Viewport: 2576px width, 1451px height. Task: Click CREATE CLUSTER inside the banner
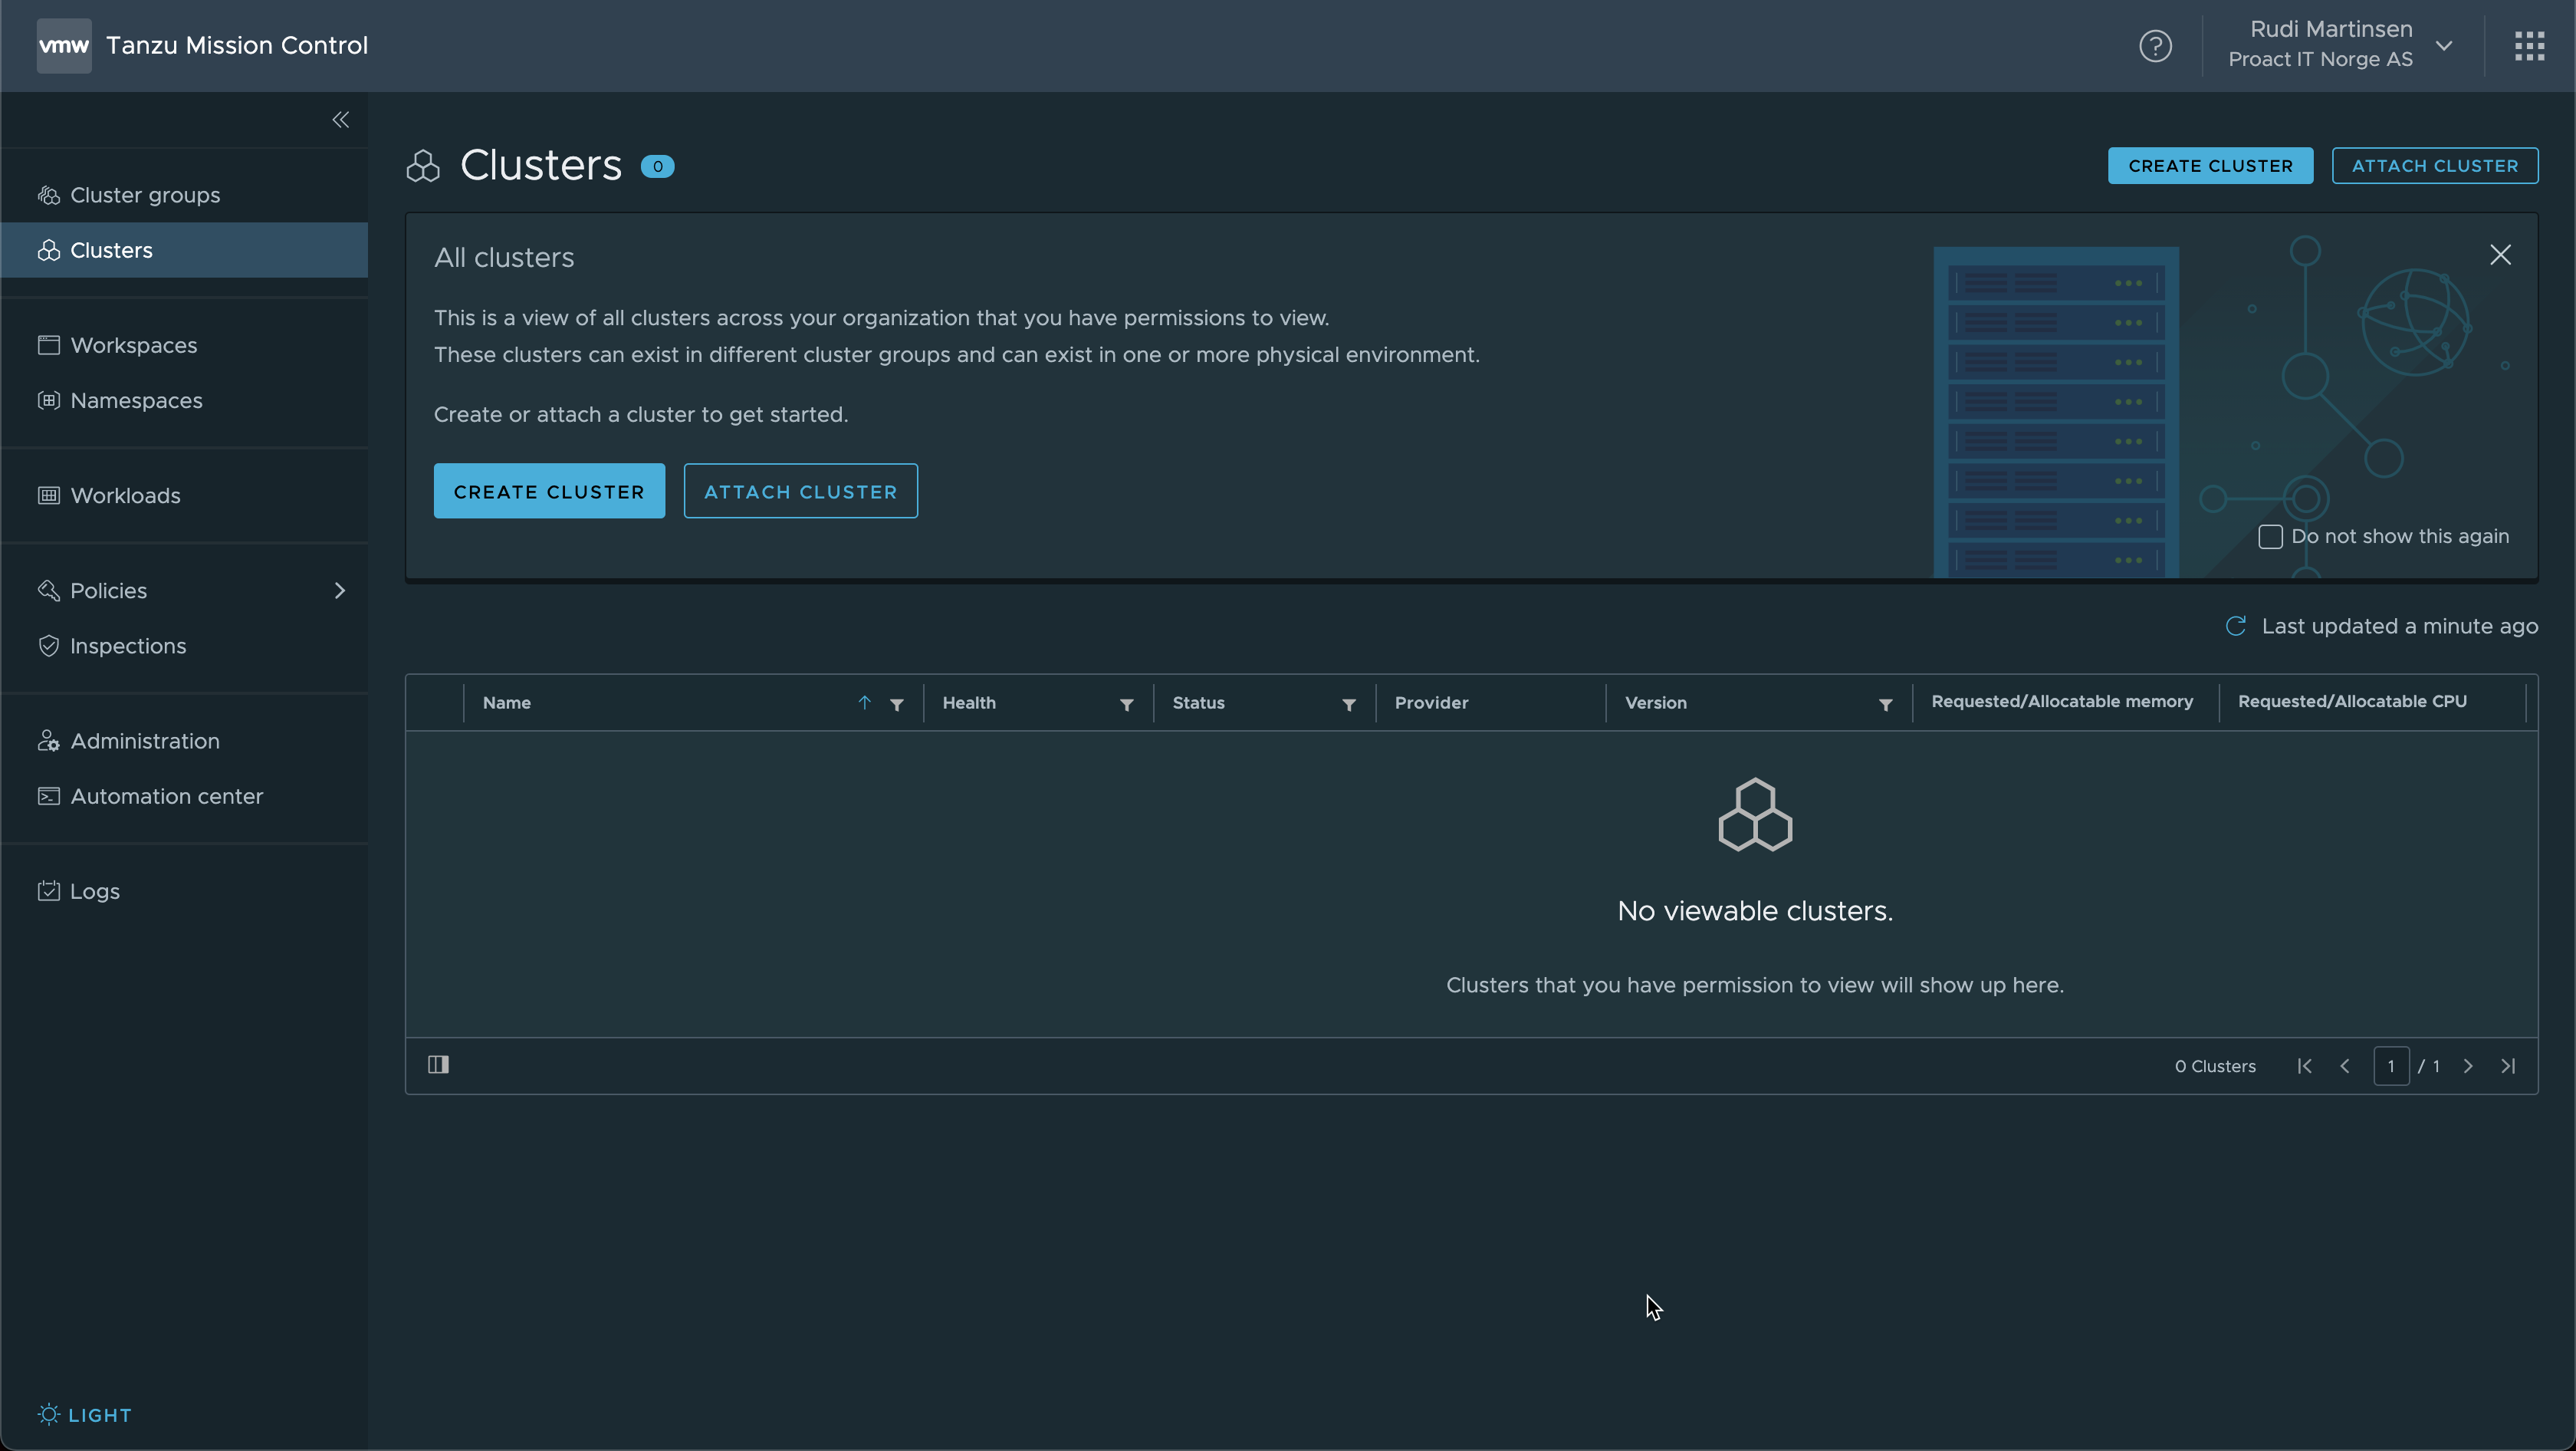[549, 491]
